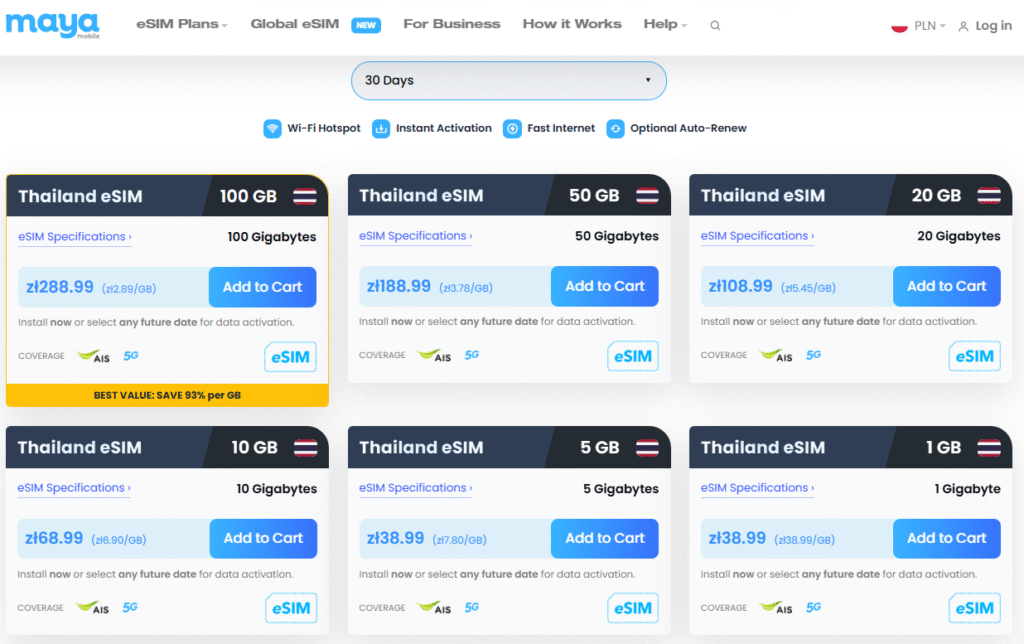Open Global eSIM page
The height and width of the screenshot is (644, 1024).
click(x=295, y=24)
